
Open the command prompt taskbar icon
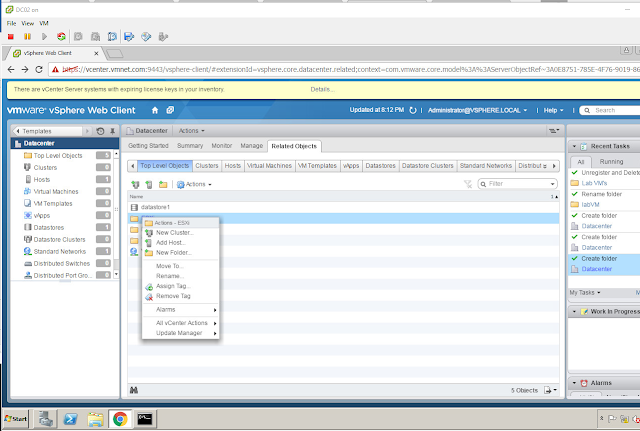(x=145, y=419)
